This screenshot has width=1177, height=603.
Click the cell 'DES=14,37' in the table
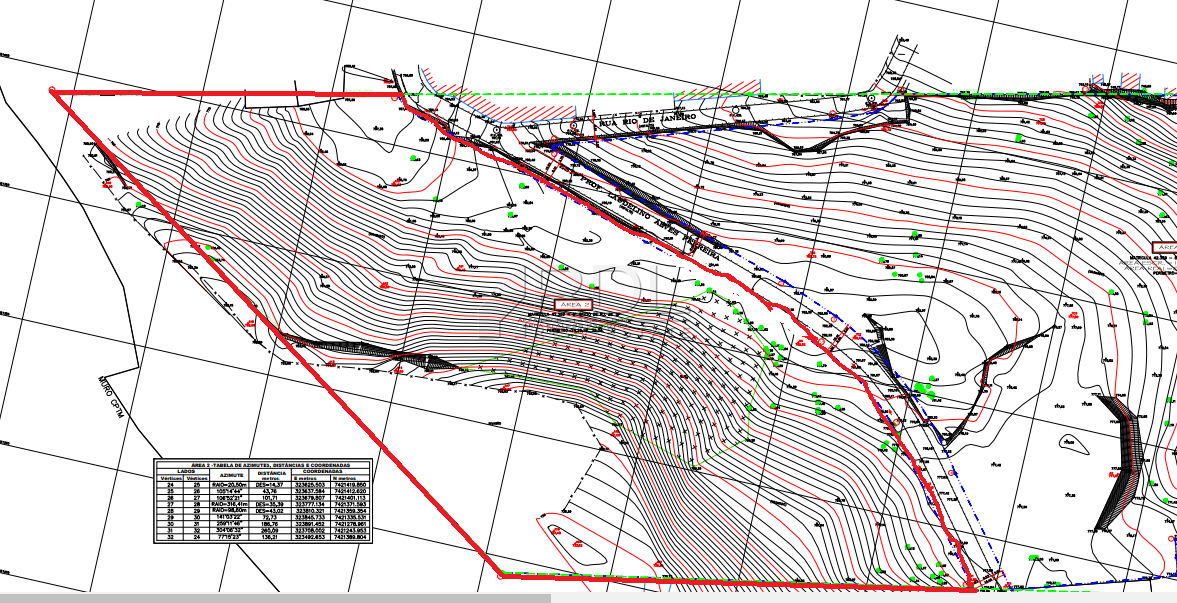[x=269, y=485]
